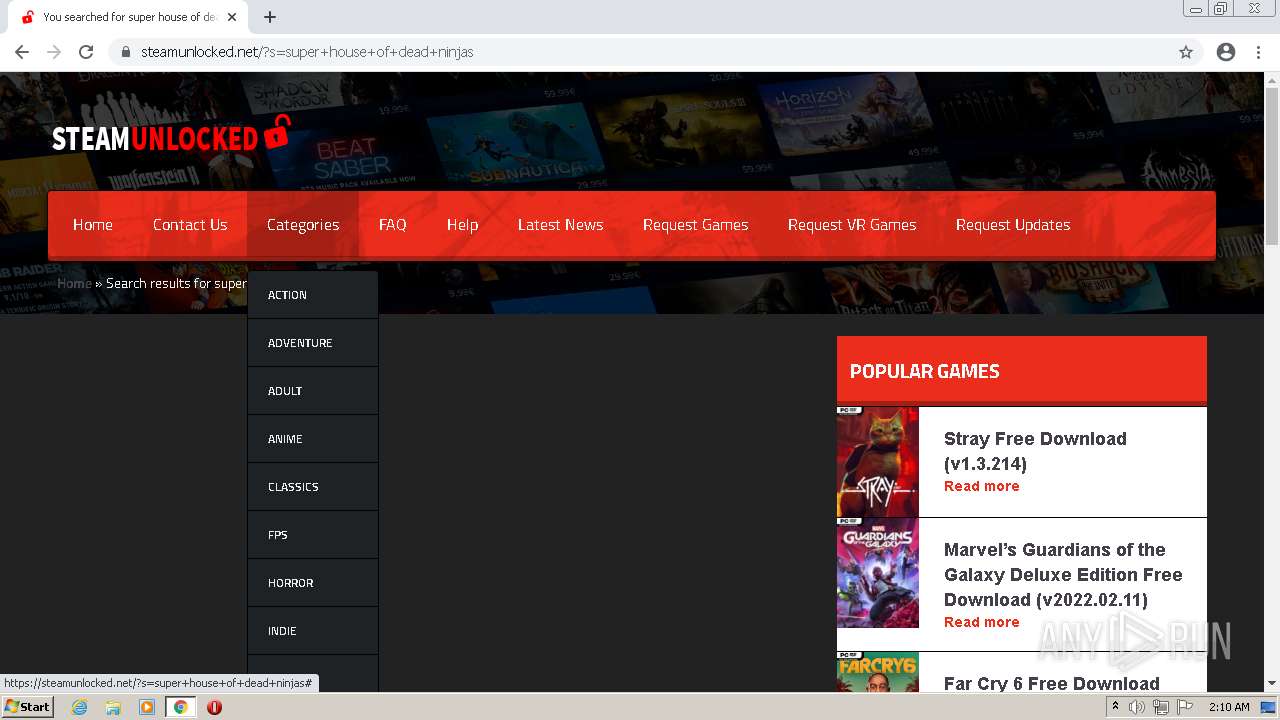Open the FAQ menu item
The width and height of the screenshot is (1280, 720).
coord(393,225)
